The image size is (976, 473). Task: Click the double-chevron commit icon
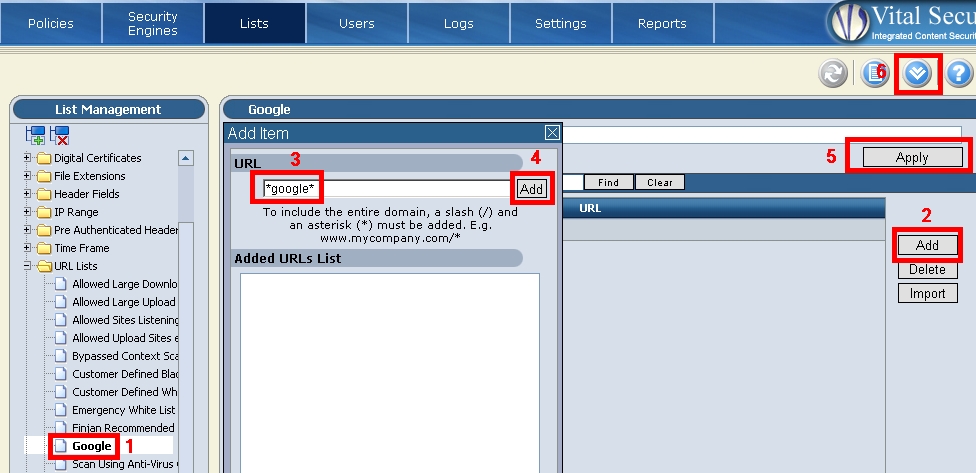918,73
